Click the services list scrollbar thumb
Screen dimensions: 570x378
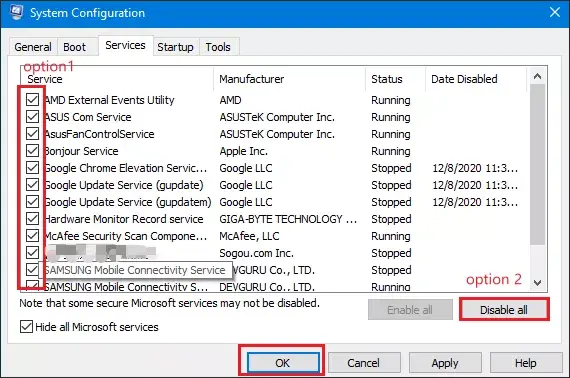[538, 164]
